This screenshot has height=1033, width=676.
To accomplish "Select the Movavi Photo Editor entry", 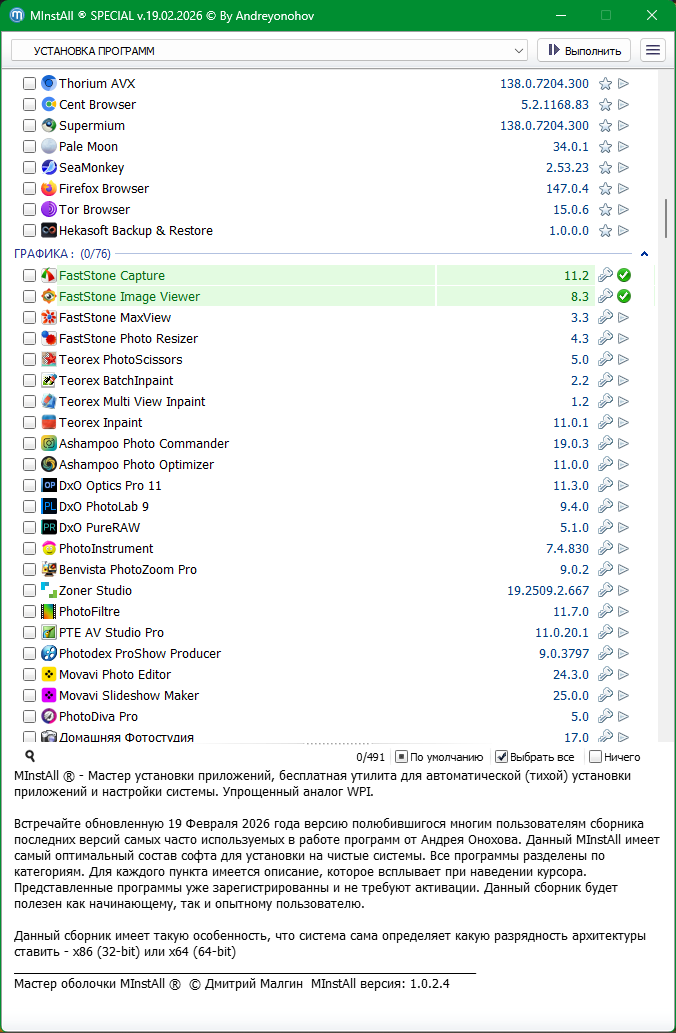I will point(115,675).
